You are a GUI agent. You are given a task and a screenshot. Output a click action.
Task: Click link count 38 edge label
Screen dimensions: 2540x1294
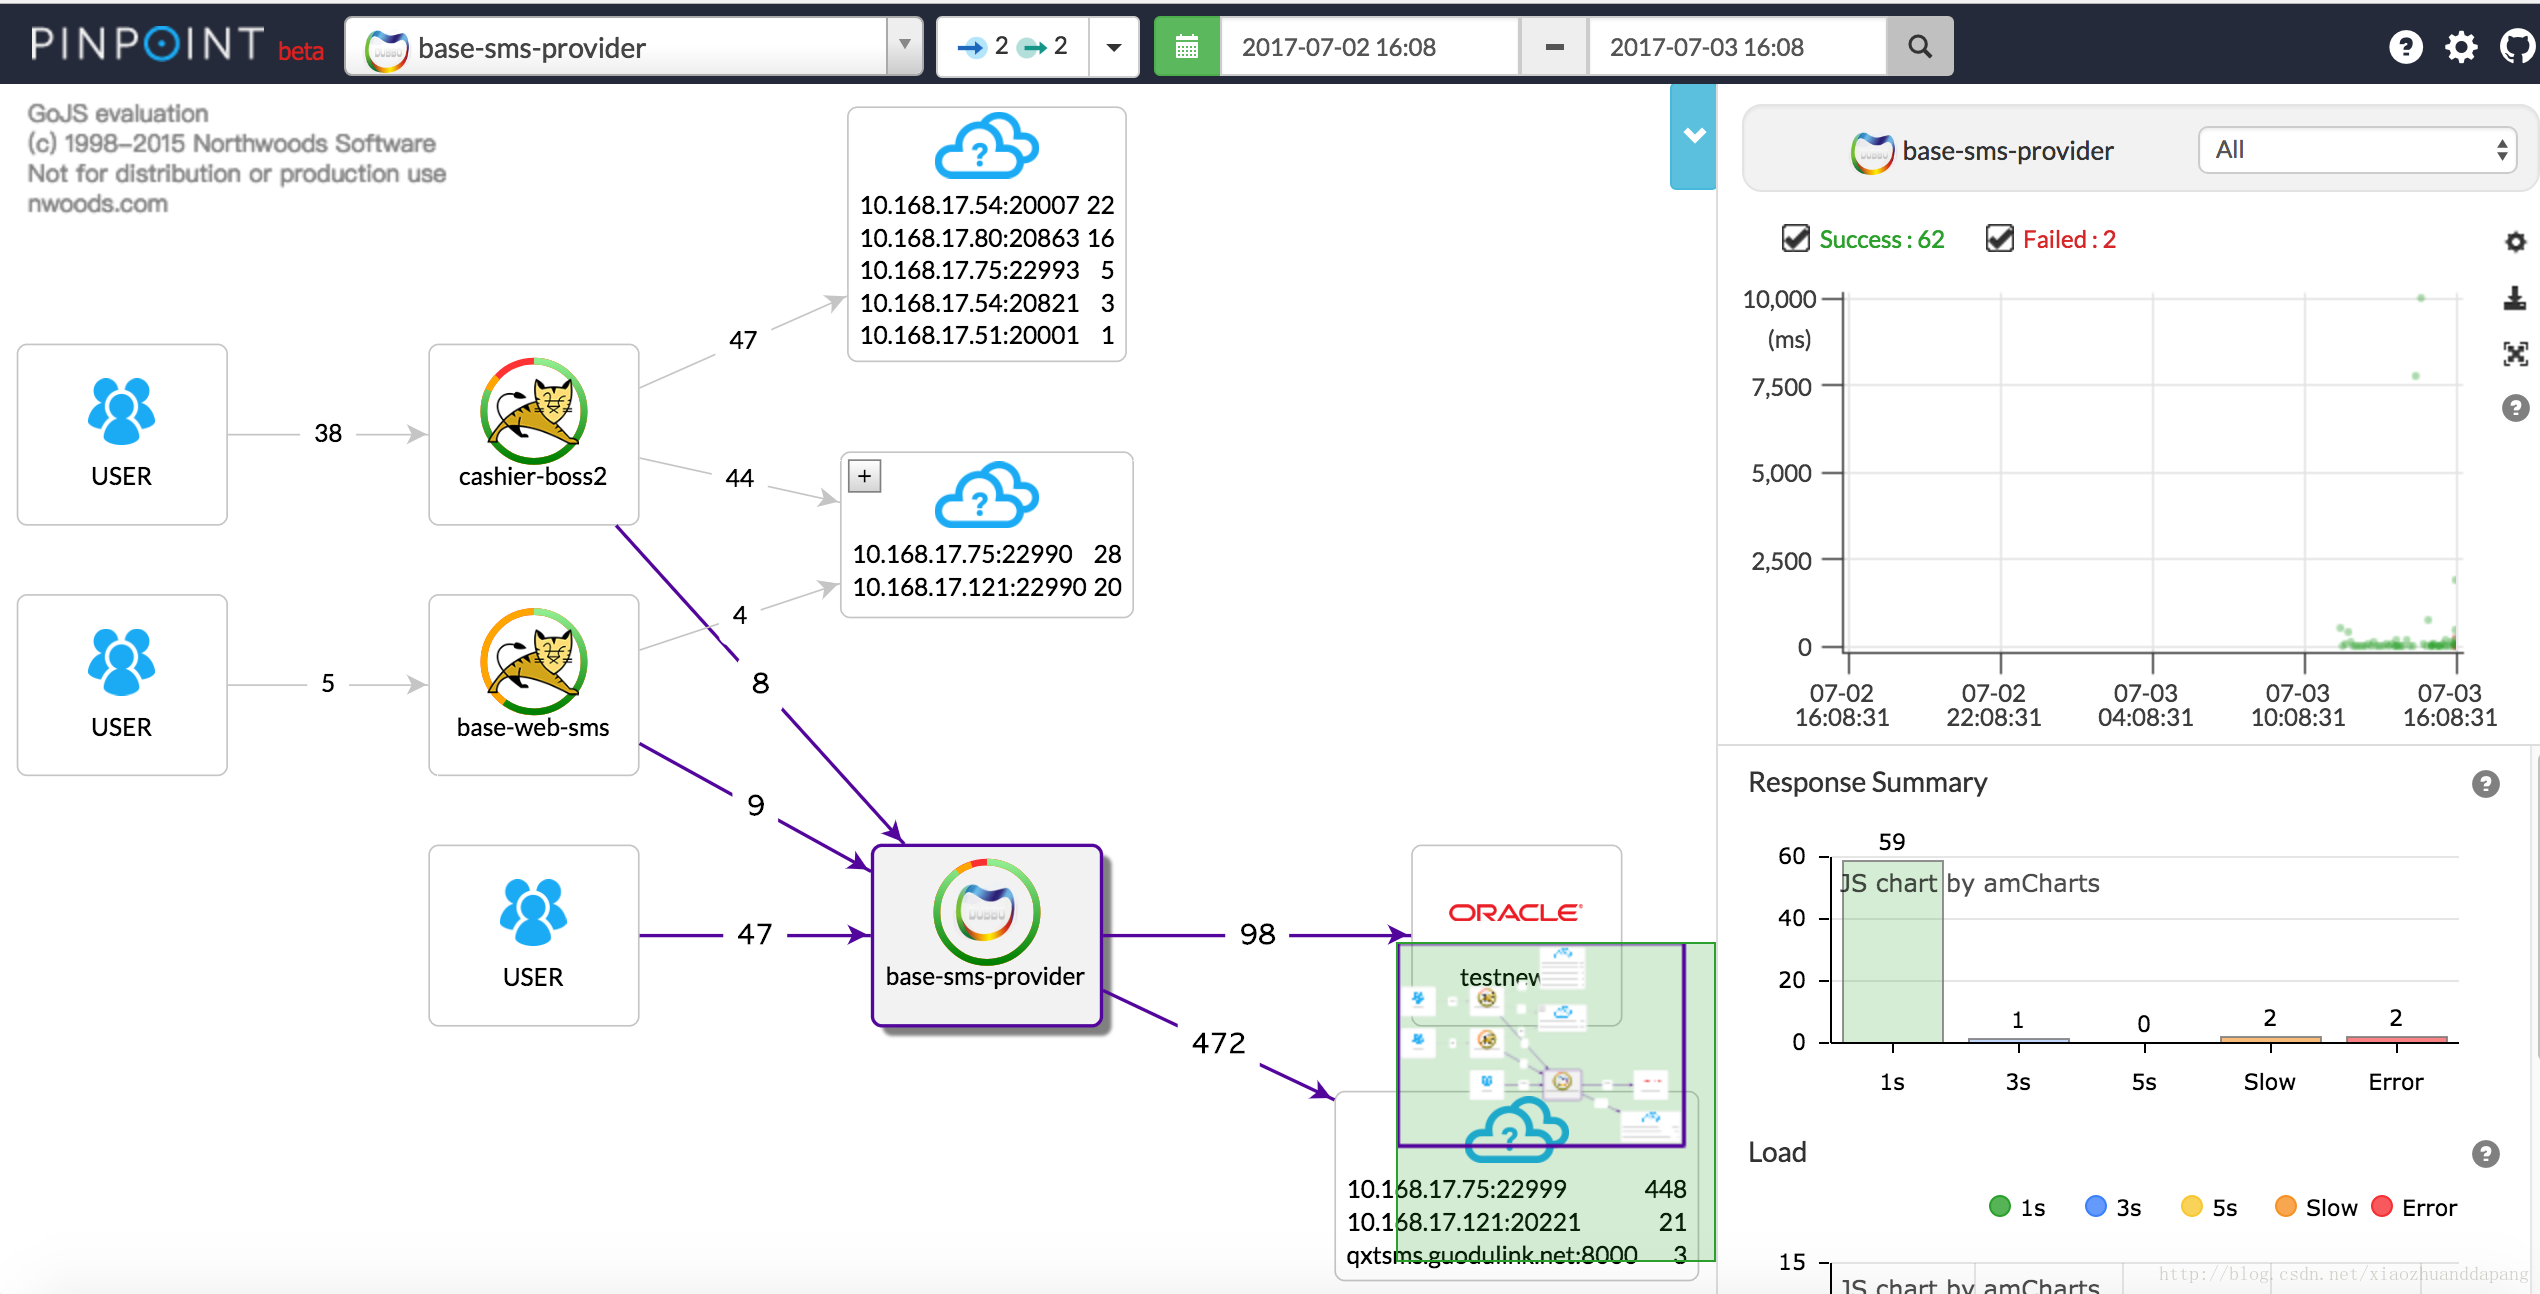click(328, 433)
